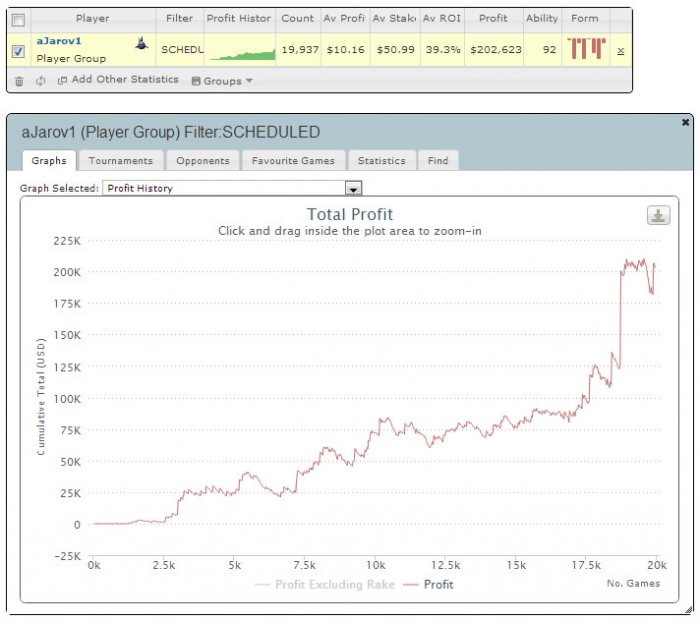Click Add Other Statistics
700x621 pixels.
pos(125,79)
